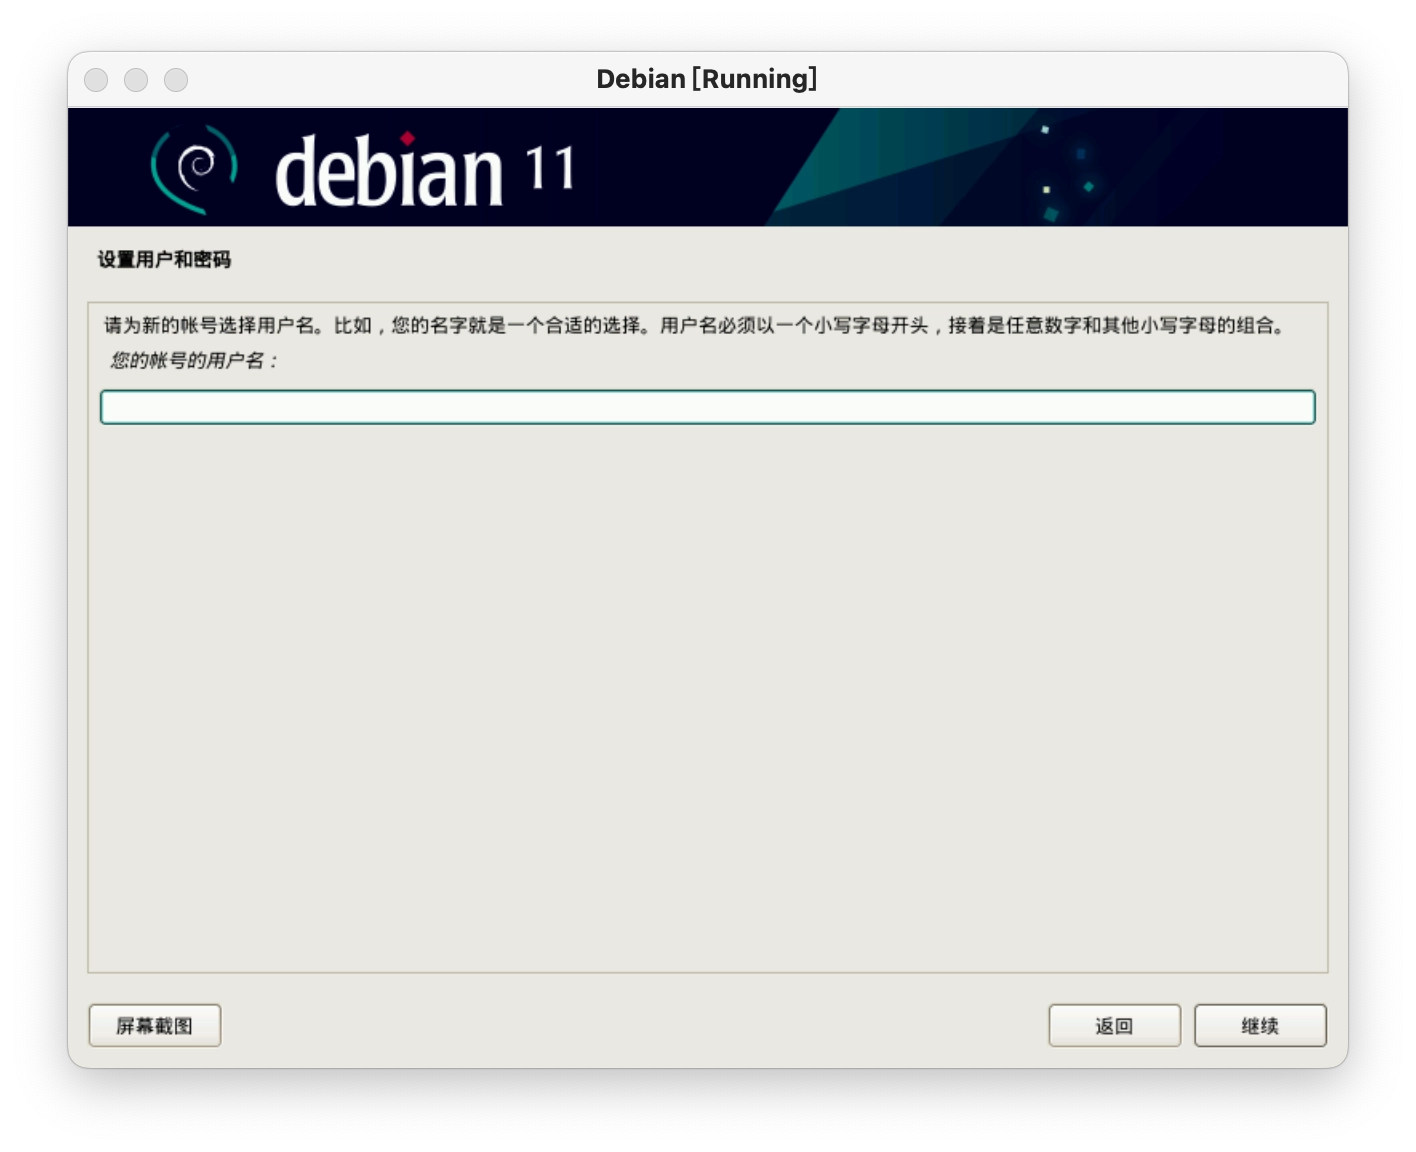The width and height of the screenshot is (1416, 1152).
Task: Minimize the Debian VM window
Action: (x=136, y=80)
